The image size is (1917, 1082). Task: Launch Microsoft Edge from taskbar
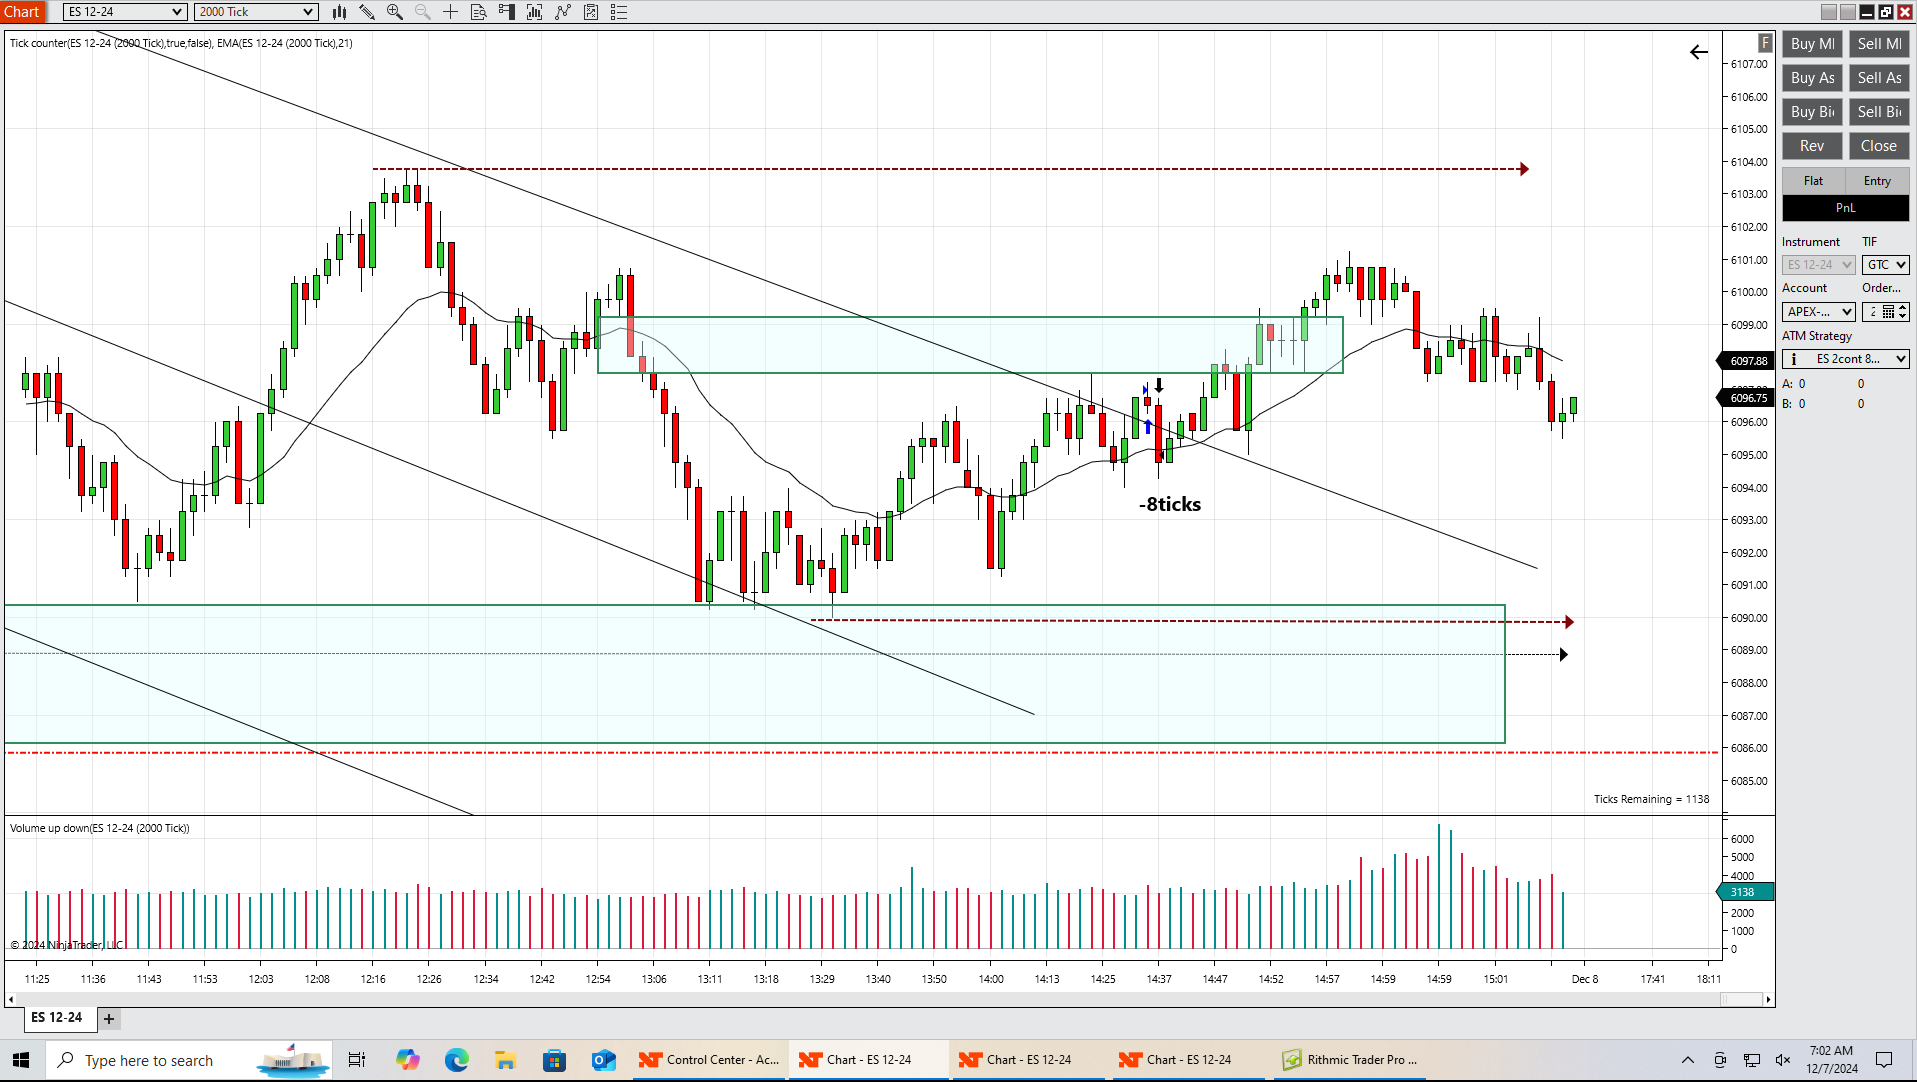click(456, 1060)
